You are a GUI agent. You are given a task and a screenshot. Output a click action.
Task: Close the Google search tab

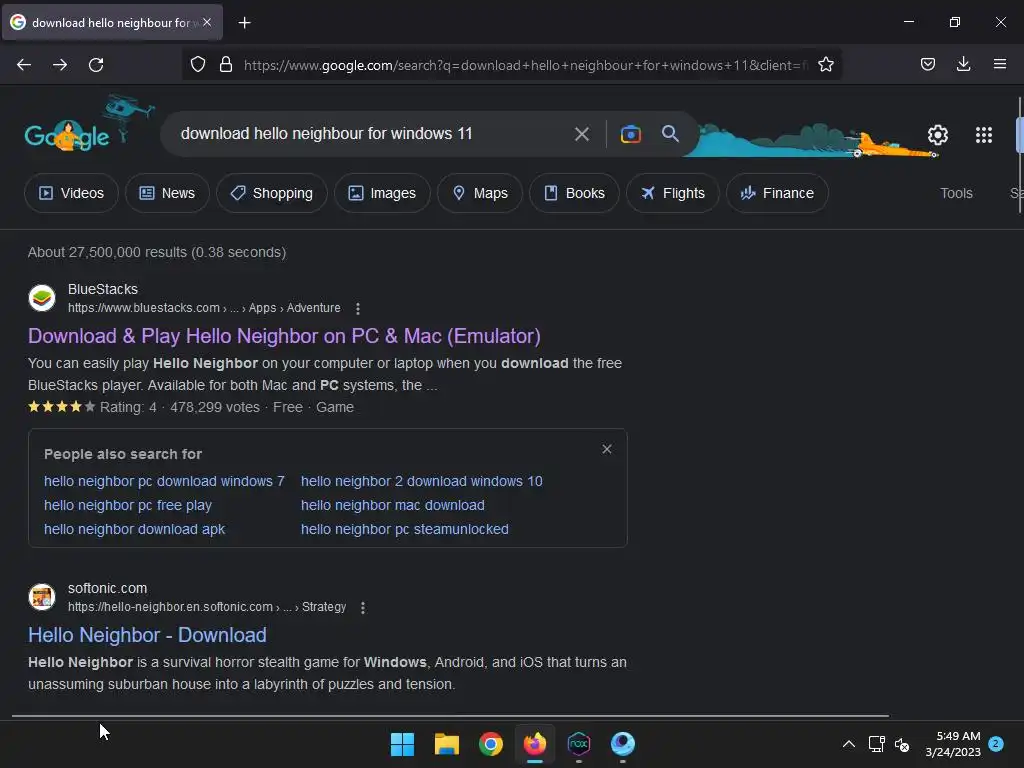(207, 22)
